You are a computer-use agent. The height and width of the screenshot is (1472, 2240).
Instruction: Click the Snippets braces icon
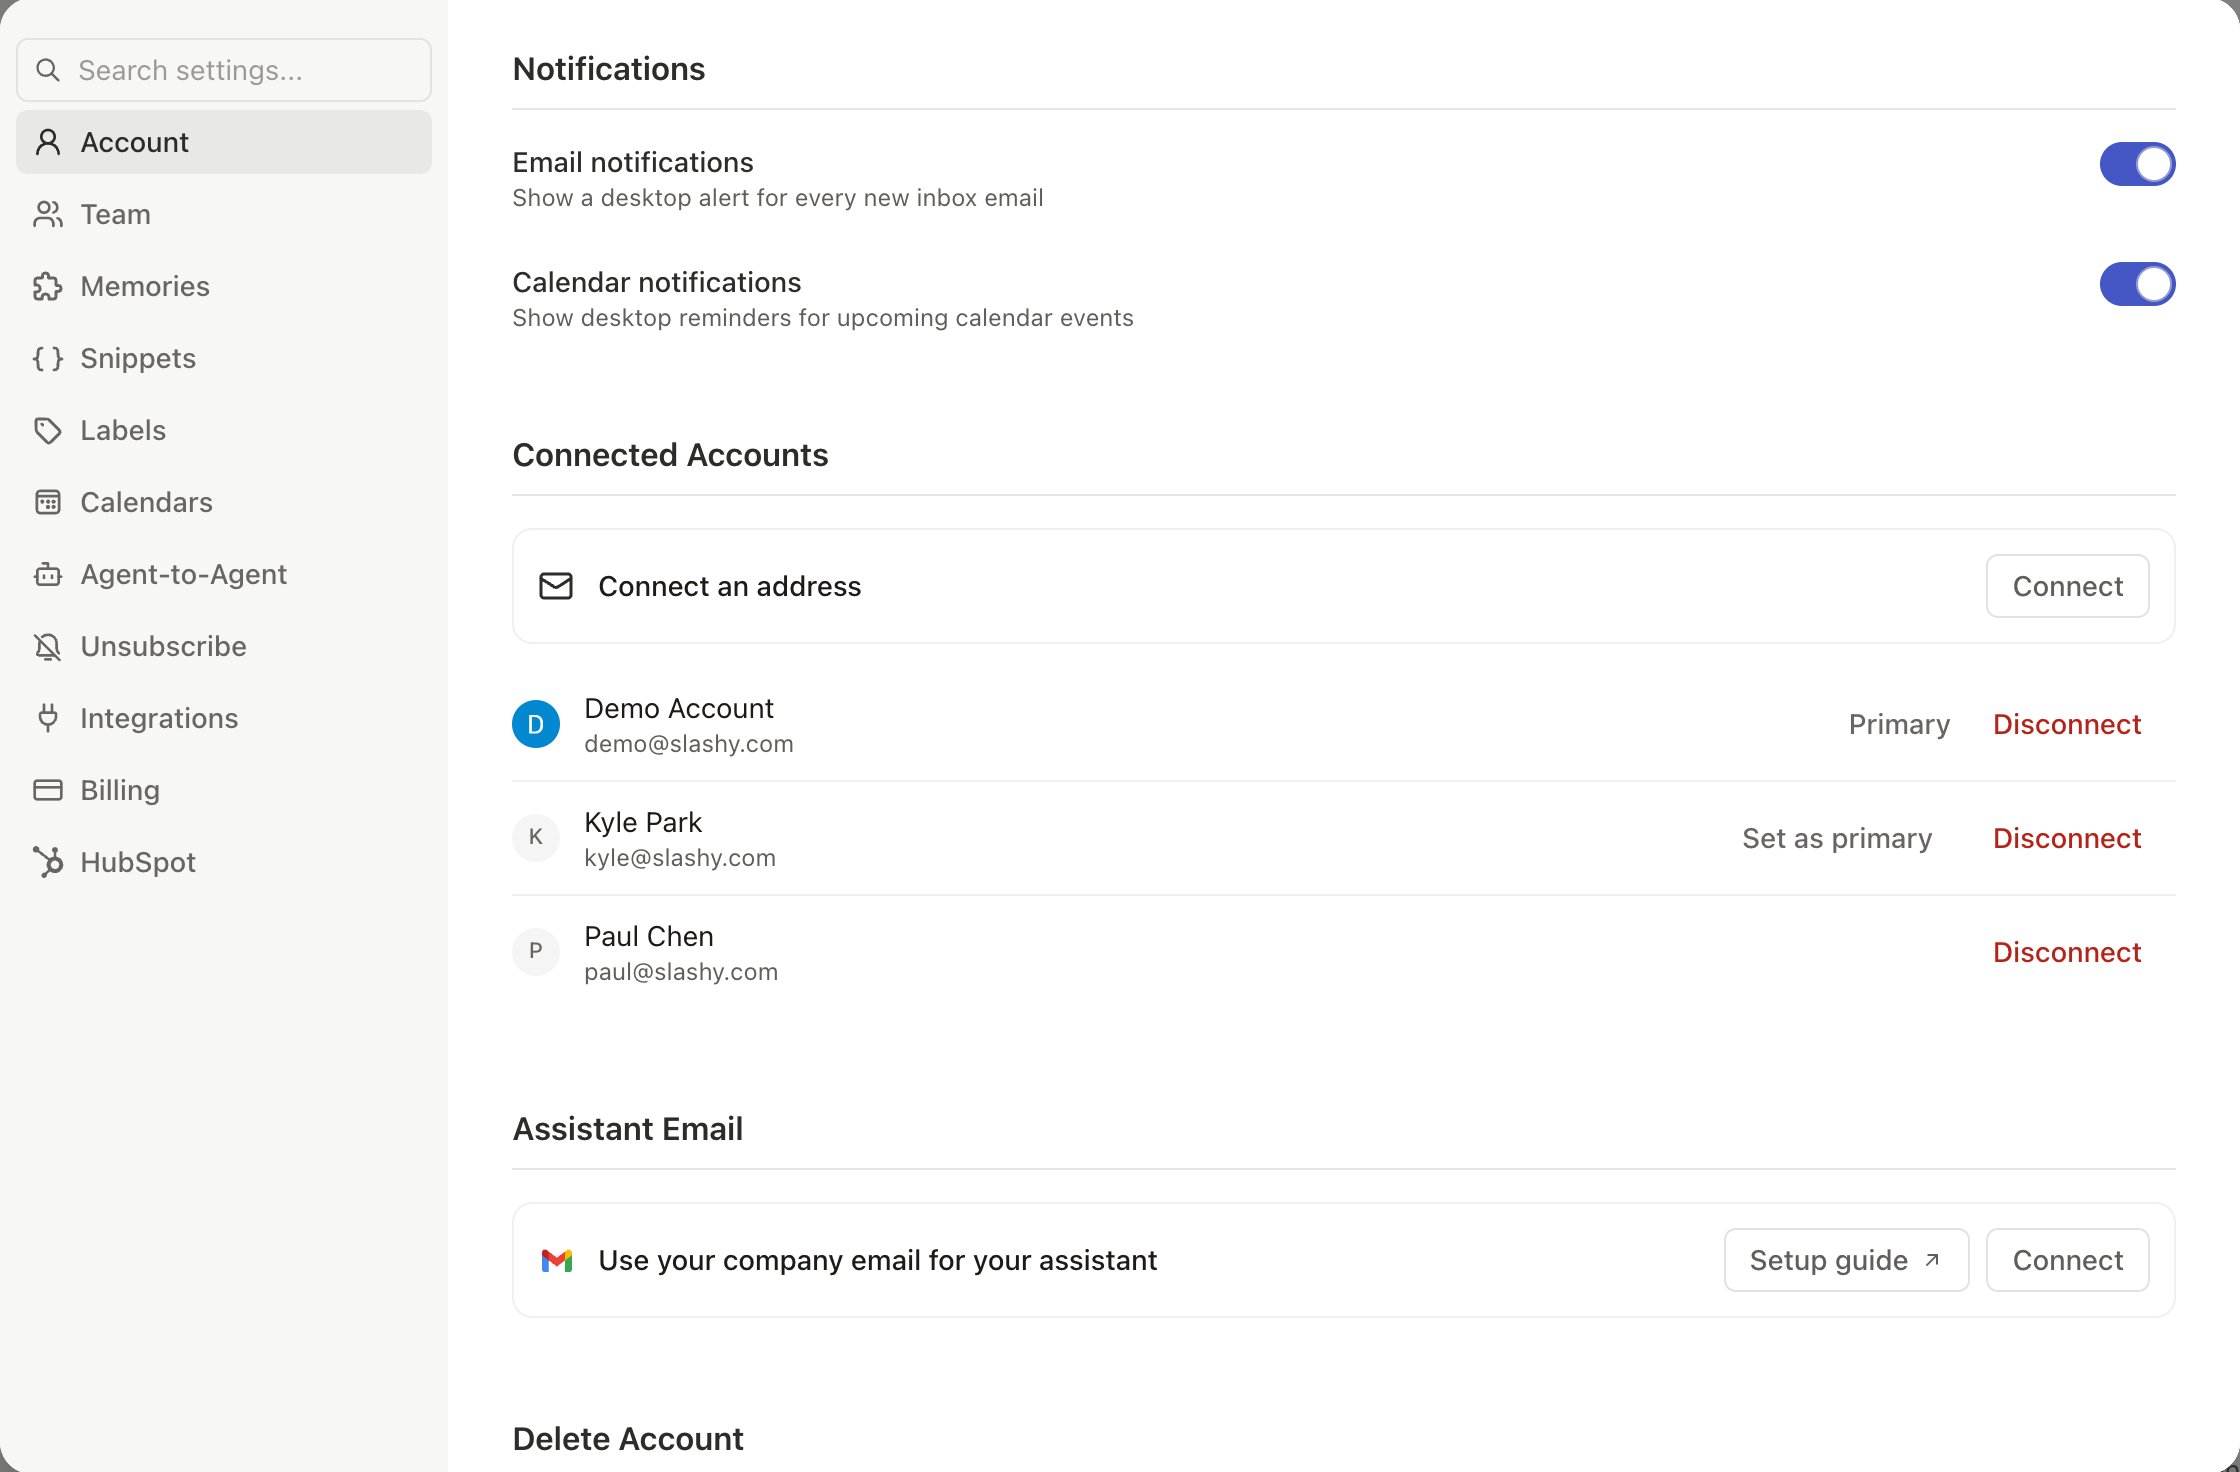pos(47,358)
